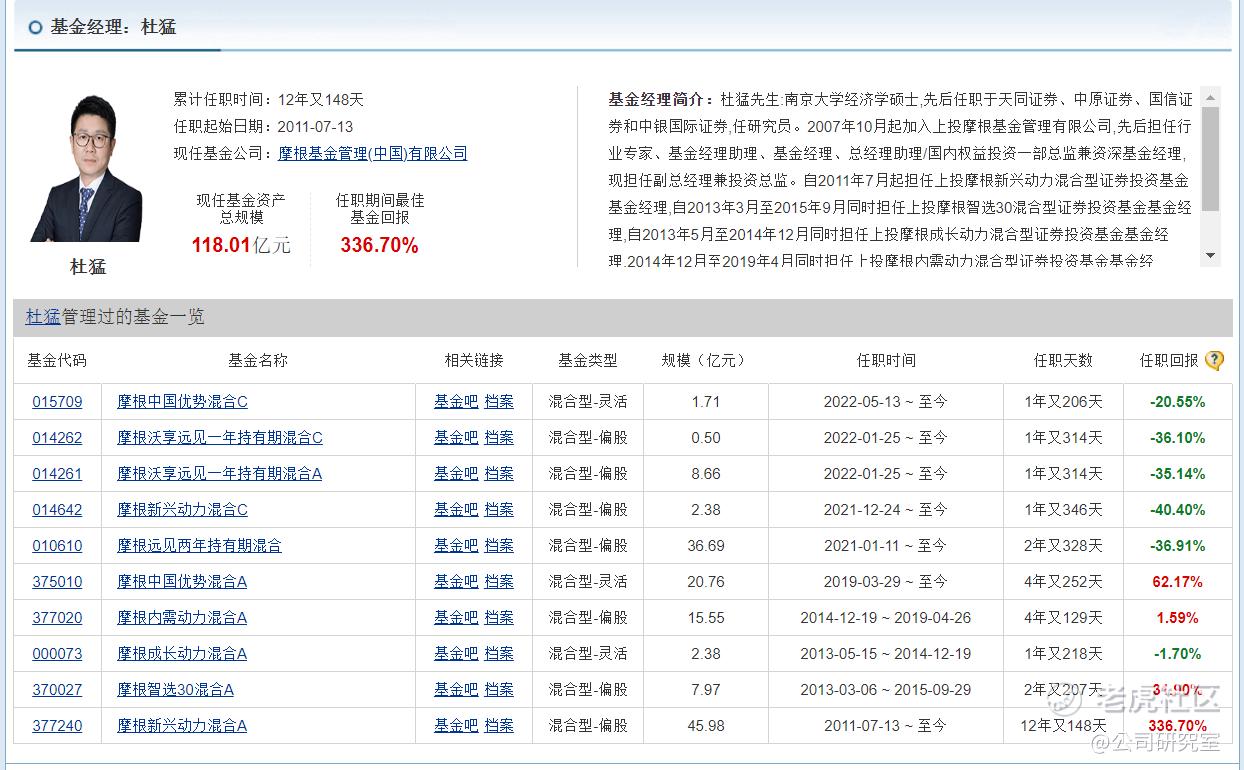Click the 任职天数 column header
Image resolution: width=1244 pixels, height=770 pixels.
point(1063,361)
